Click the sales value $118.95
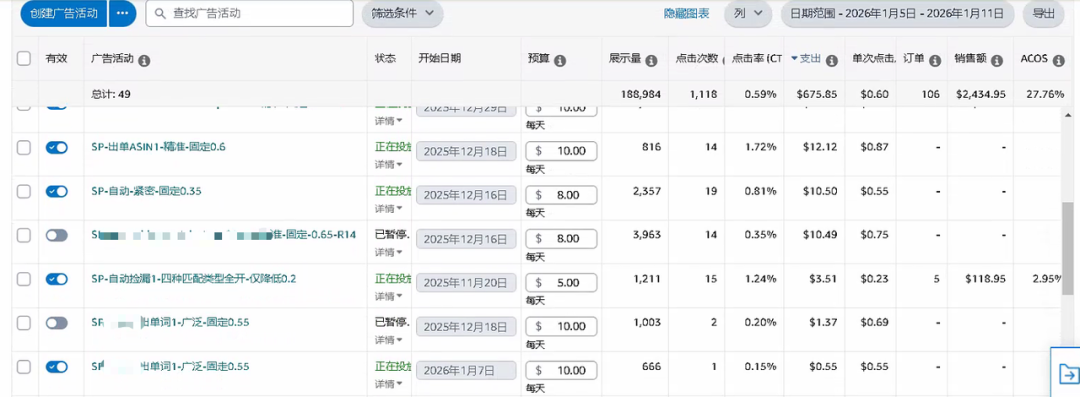1080x397 pixels. [x=986, y=278]
